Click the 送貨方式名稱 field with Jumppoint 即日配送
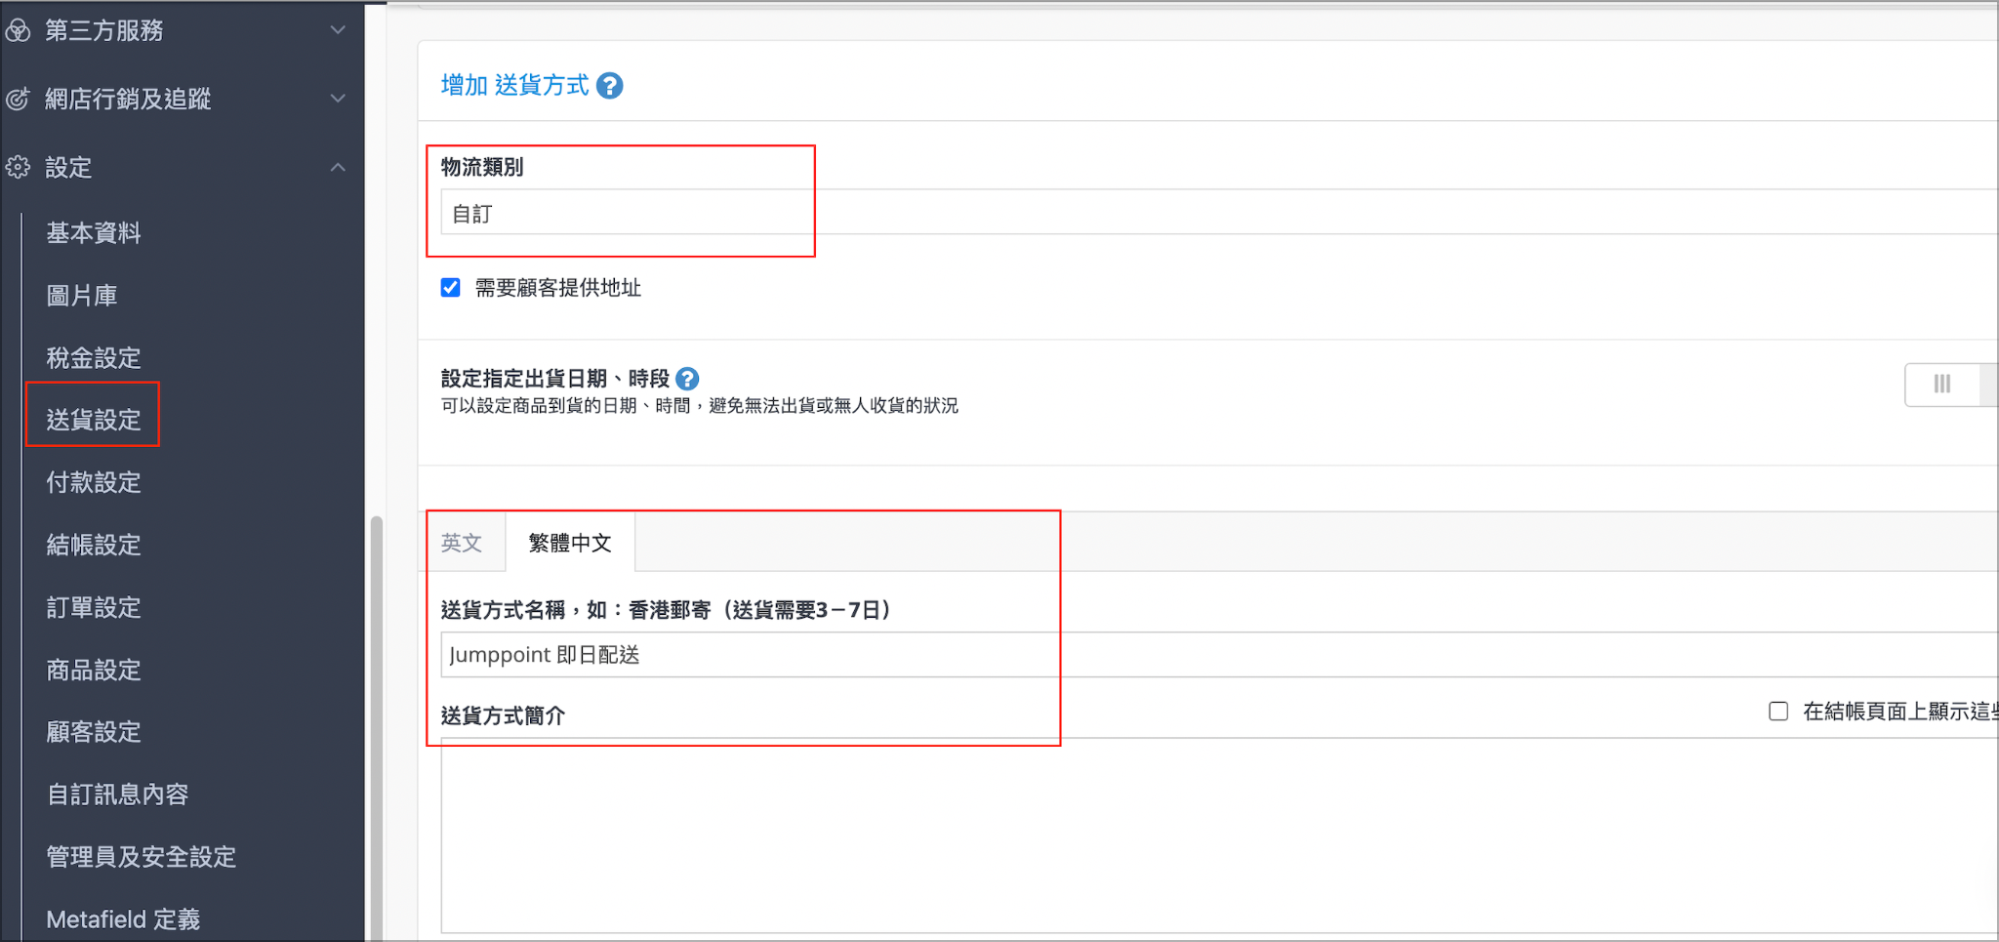Screen dimensions: 1999x942 pyautogui.click(x=1219, y=655)
